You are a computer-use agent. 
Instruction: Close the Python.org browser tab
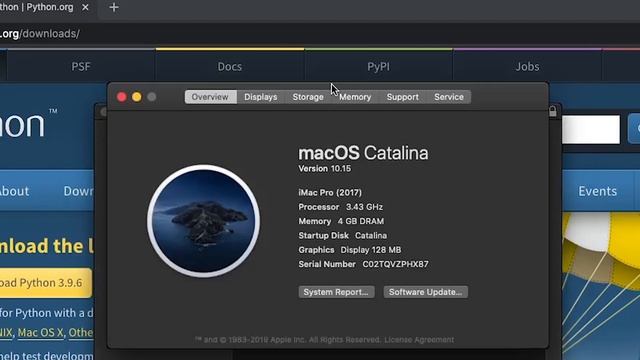85,7
